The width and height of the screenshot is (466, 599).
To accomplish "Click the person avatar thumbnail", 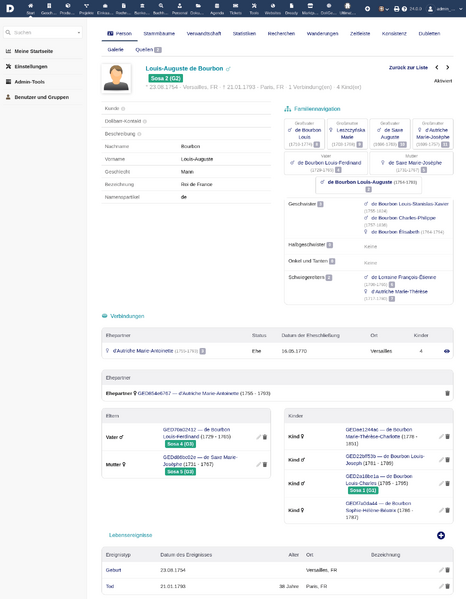I will pos(116,78).
